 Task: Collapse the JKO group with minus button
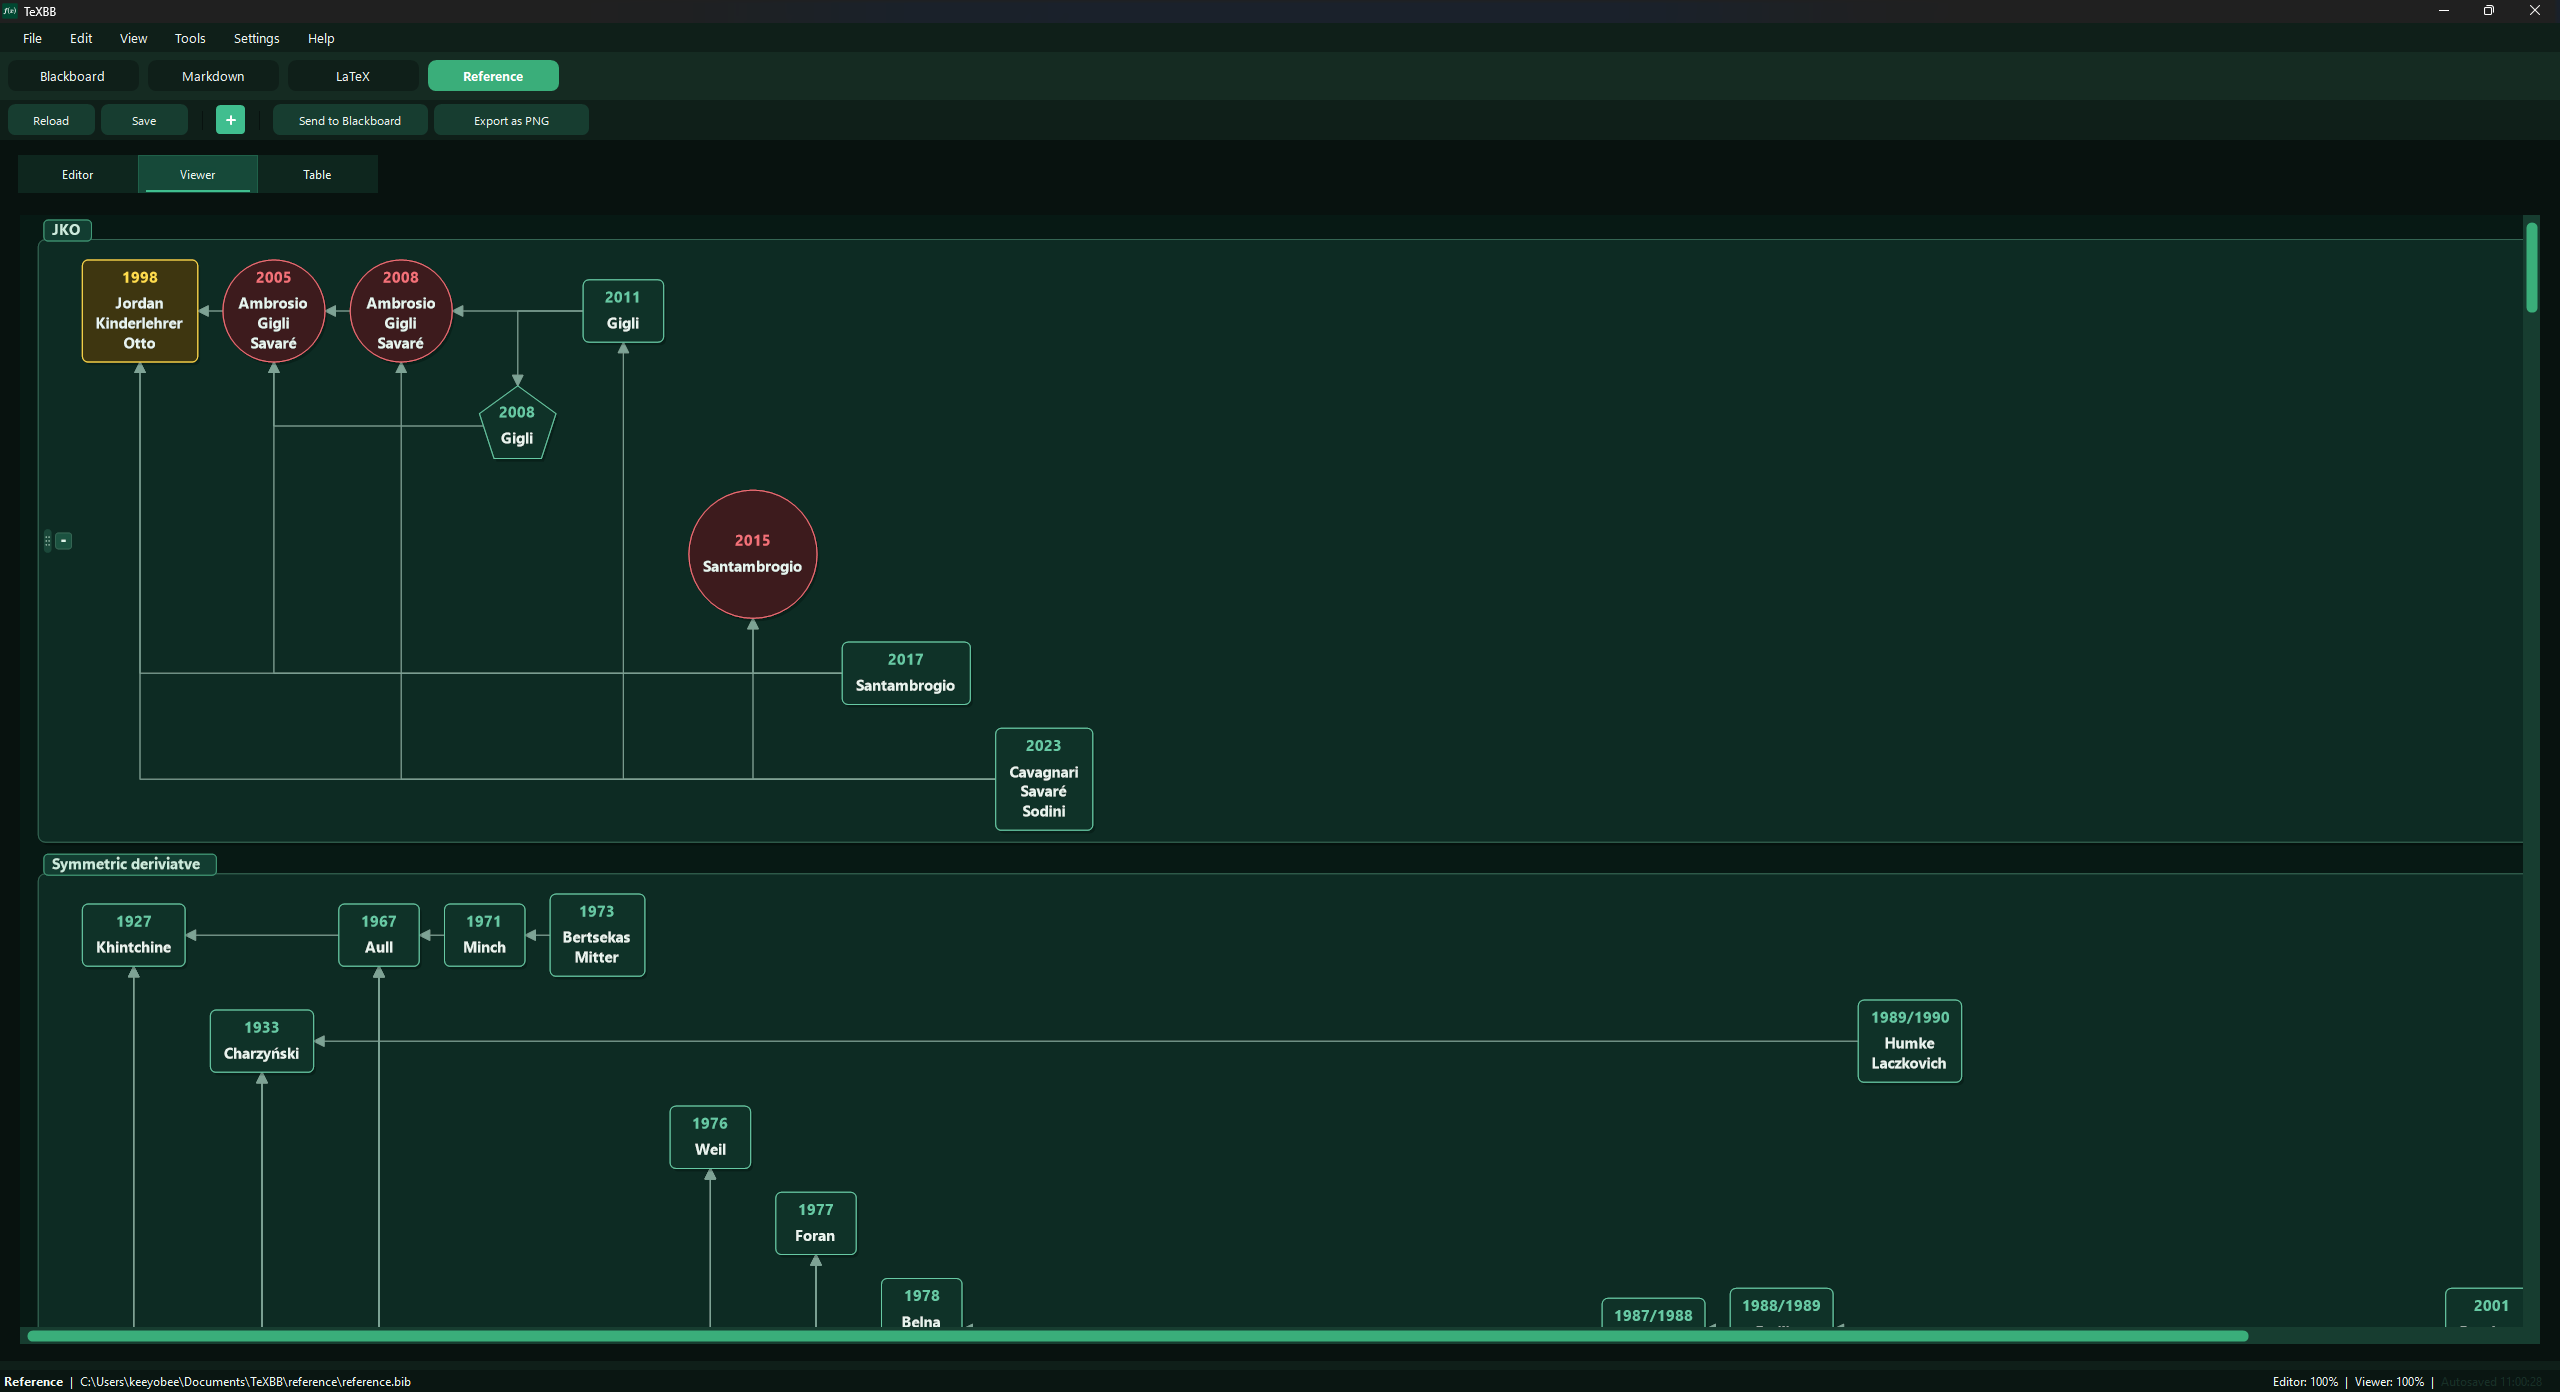[x=63, y=541]
